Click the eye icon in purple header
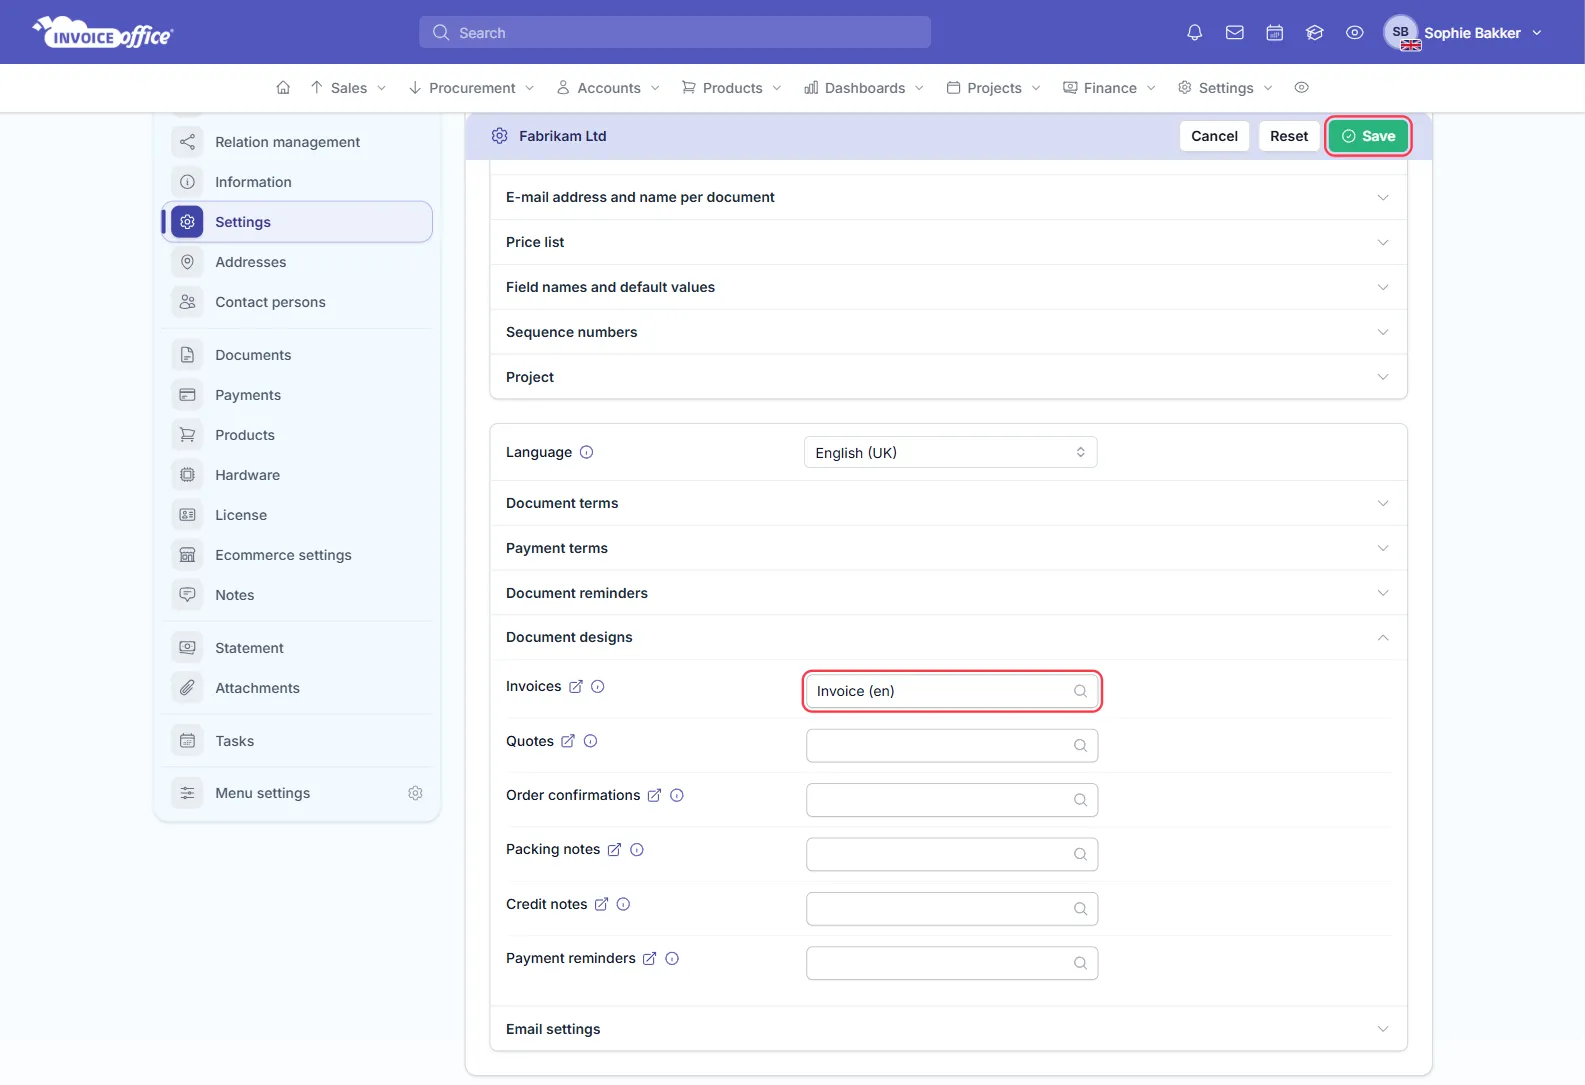The height and width of the screenshot is (1085, 1585). point(1354,33)
